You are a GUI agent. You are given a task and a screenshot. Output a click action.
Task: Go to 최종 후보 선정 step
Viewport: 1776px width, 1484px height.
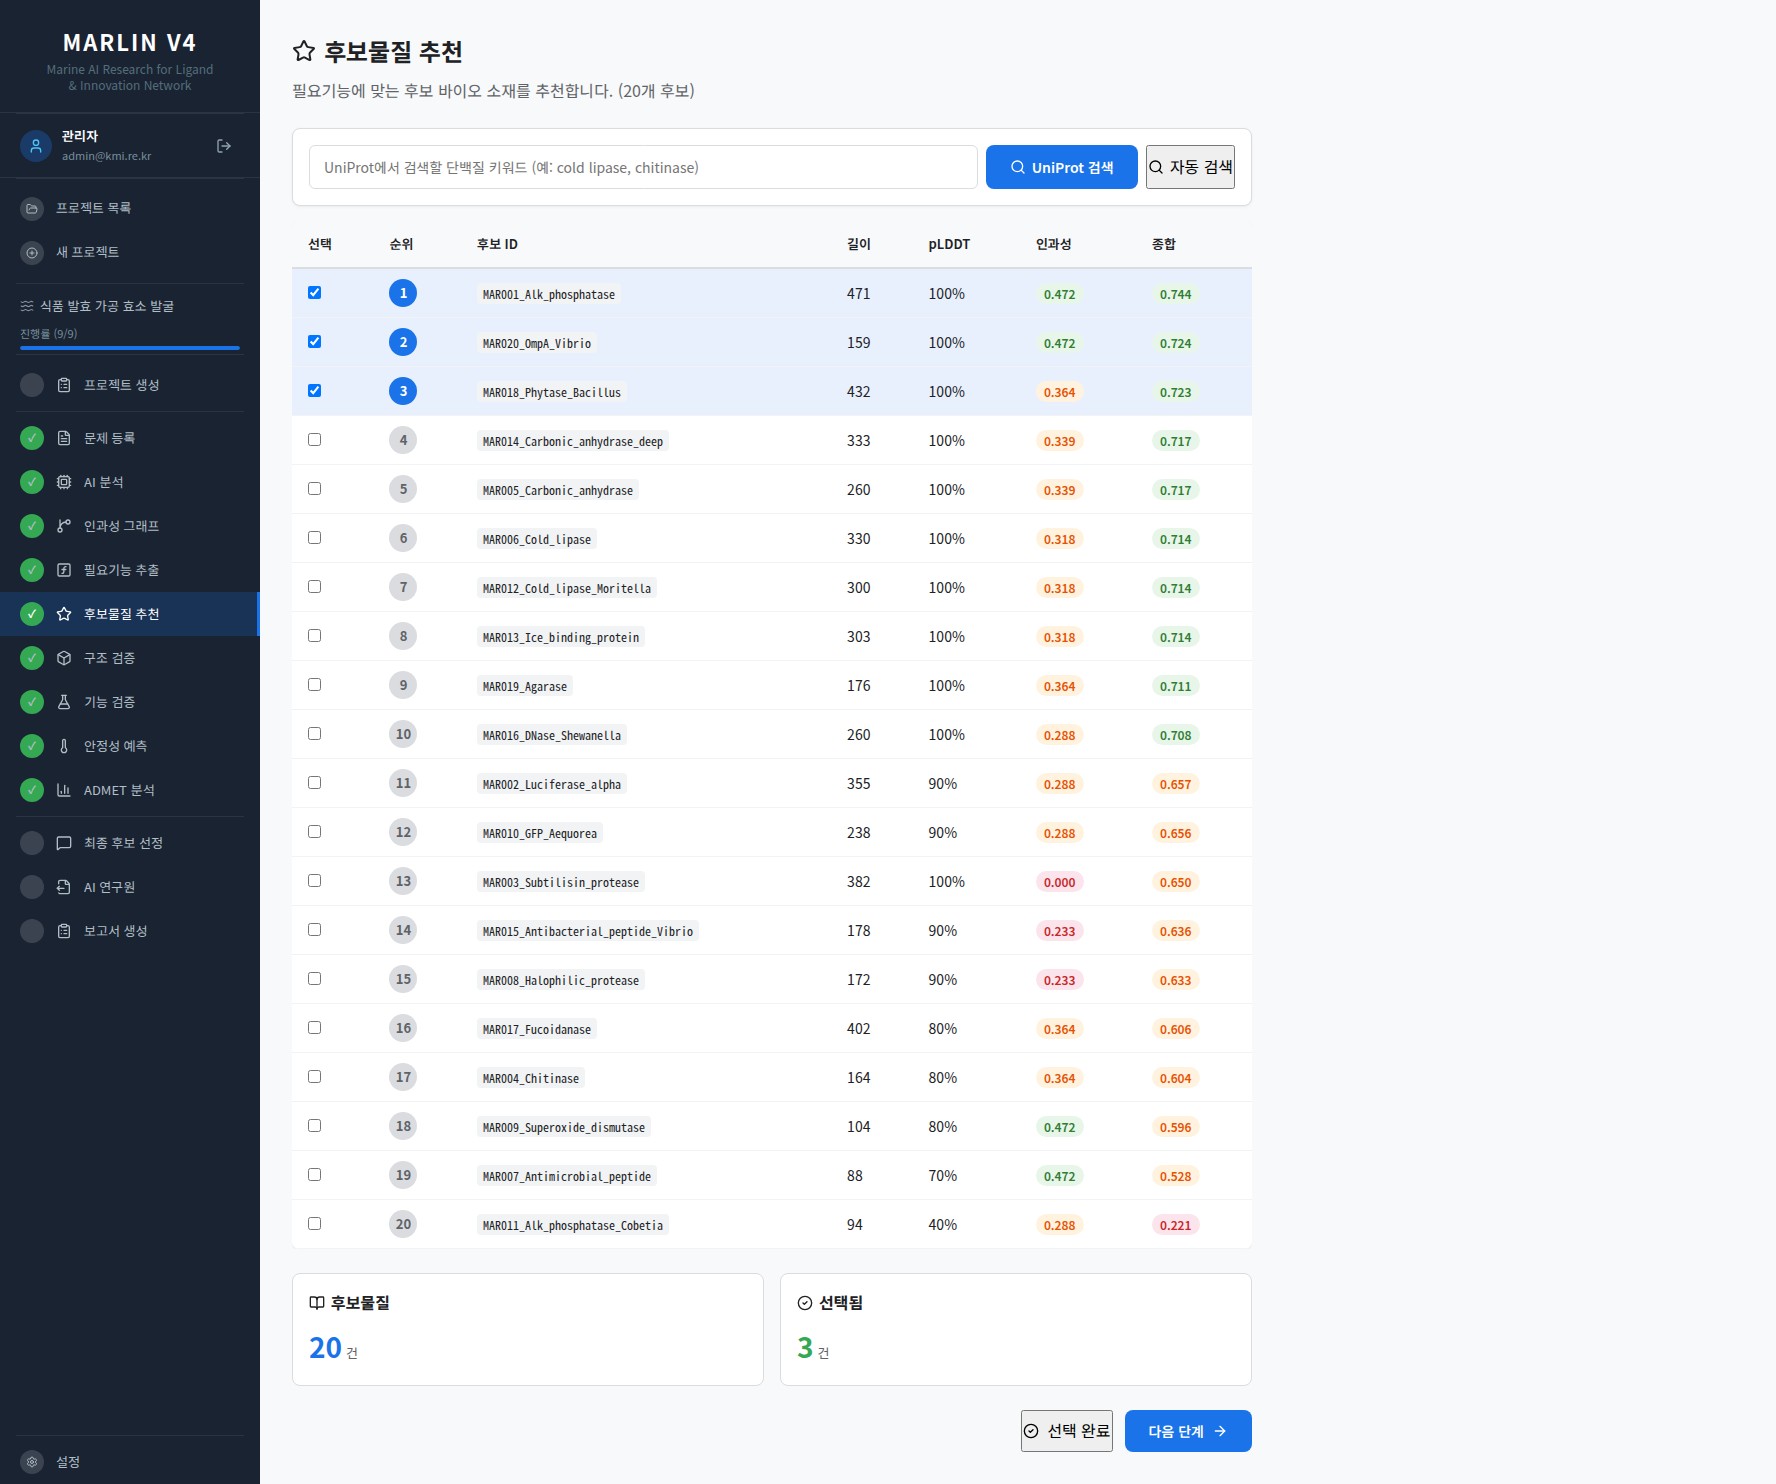pyautogui.click(x=130, y=843)
